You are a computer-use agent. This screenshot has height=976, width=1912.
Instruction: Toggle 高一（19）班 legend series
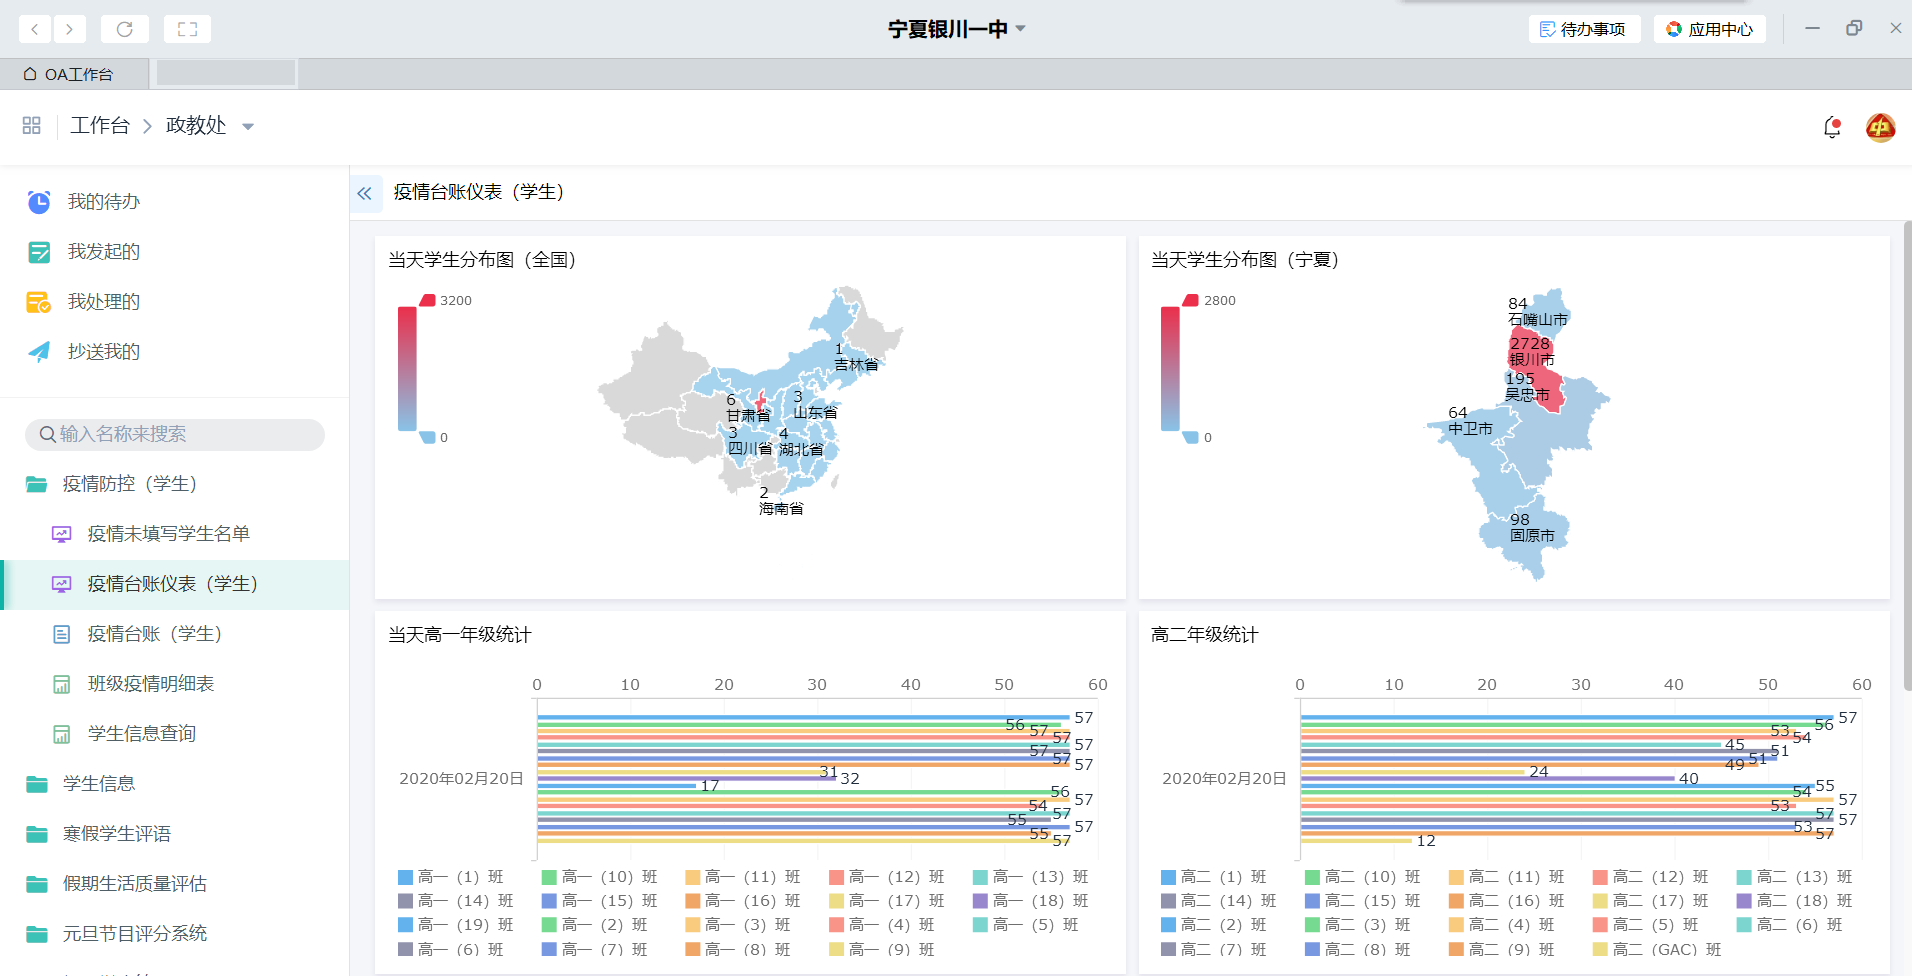coord(456,925)
